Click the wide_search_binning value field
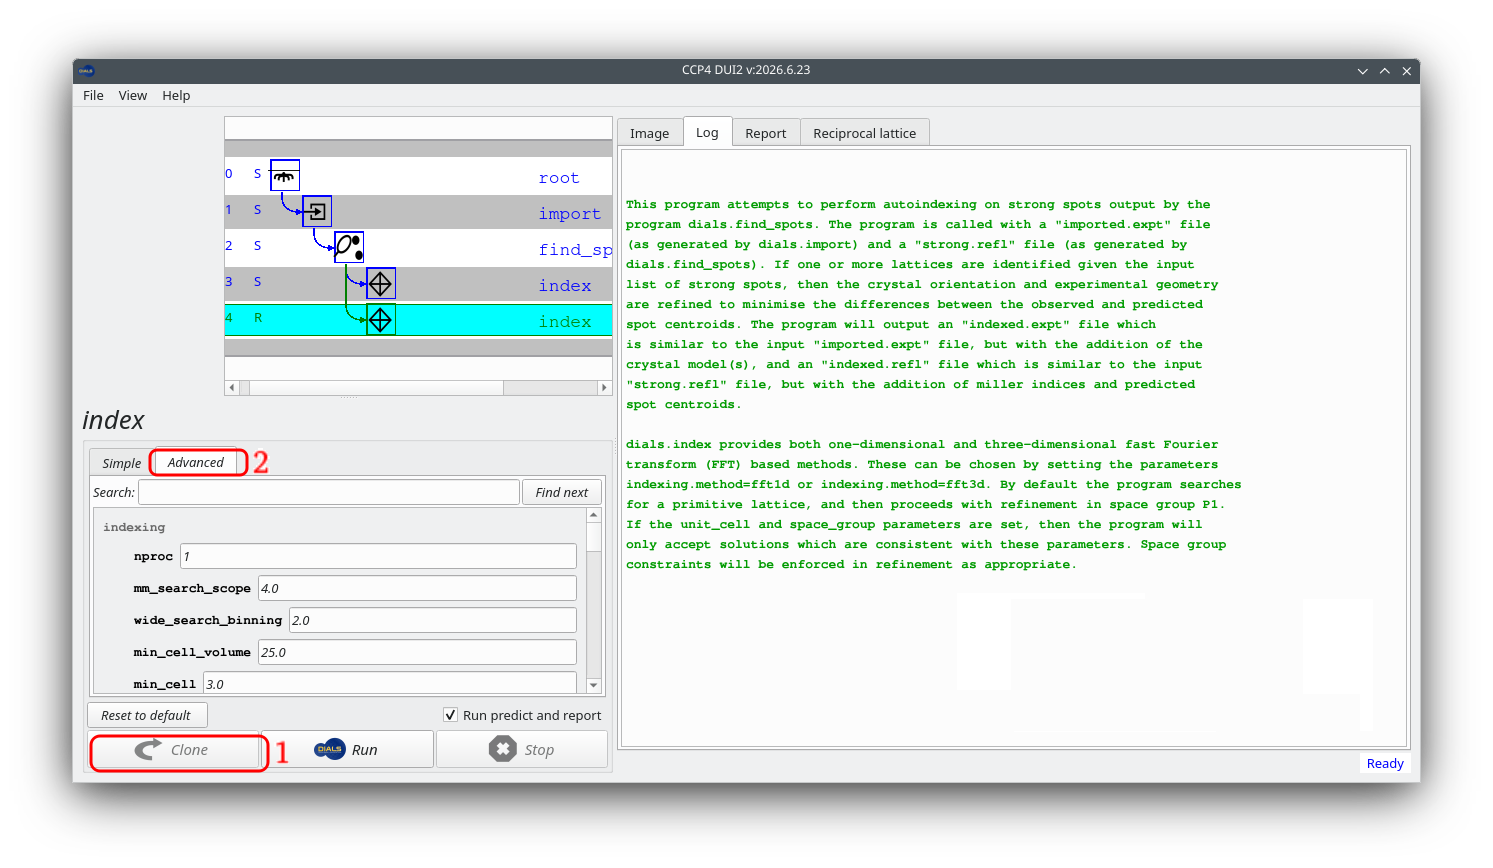1493x868 pixels. pyautogui.click(x=433, y=621)
